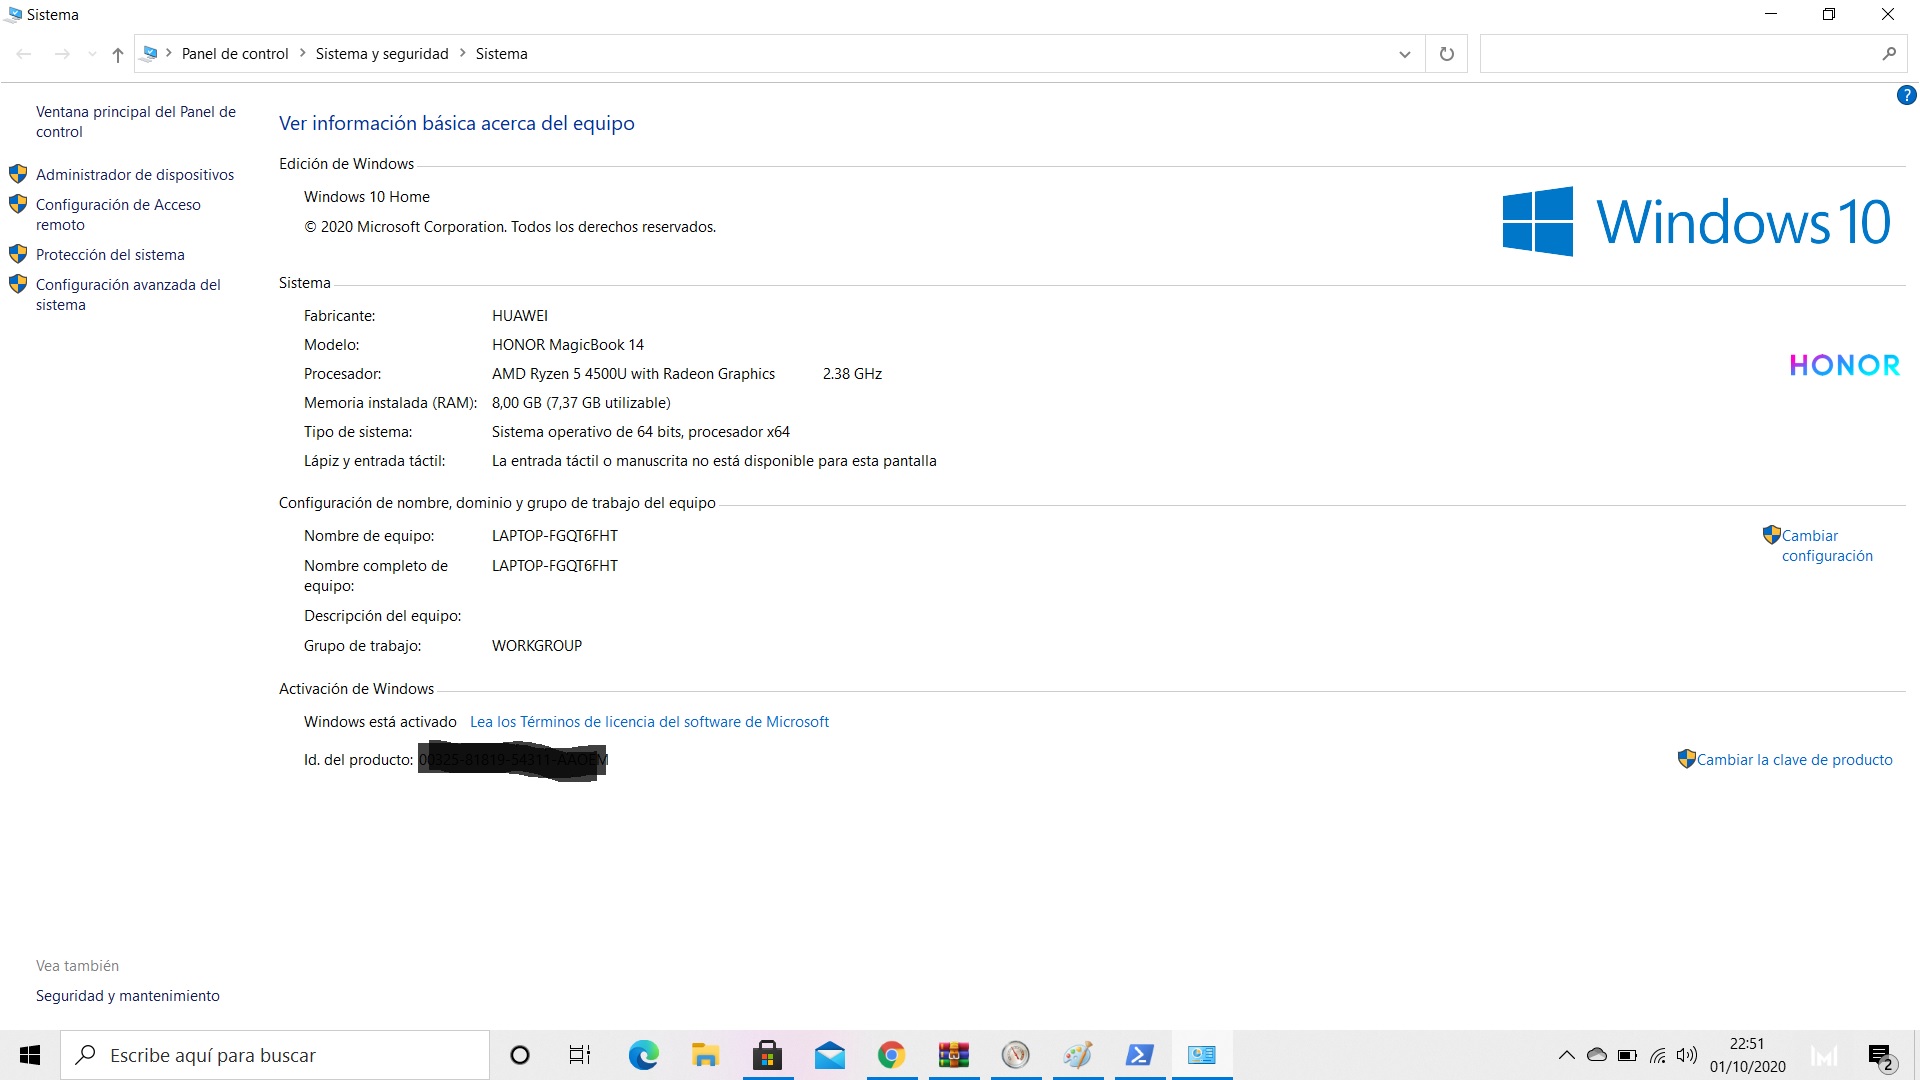Click the refresh button in address bar
Screen dimensions: 1920x1080
coord(1446,54)
